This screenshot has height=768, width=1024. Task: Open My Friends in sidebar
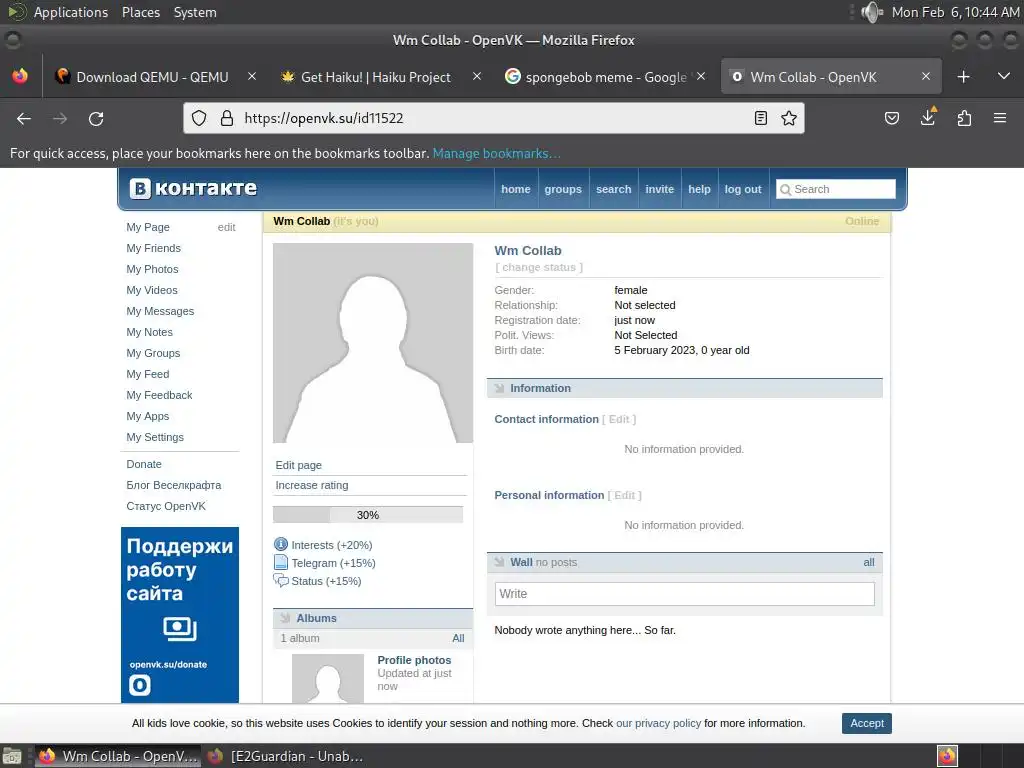coord(153,248)
